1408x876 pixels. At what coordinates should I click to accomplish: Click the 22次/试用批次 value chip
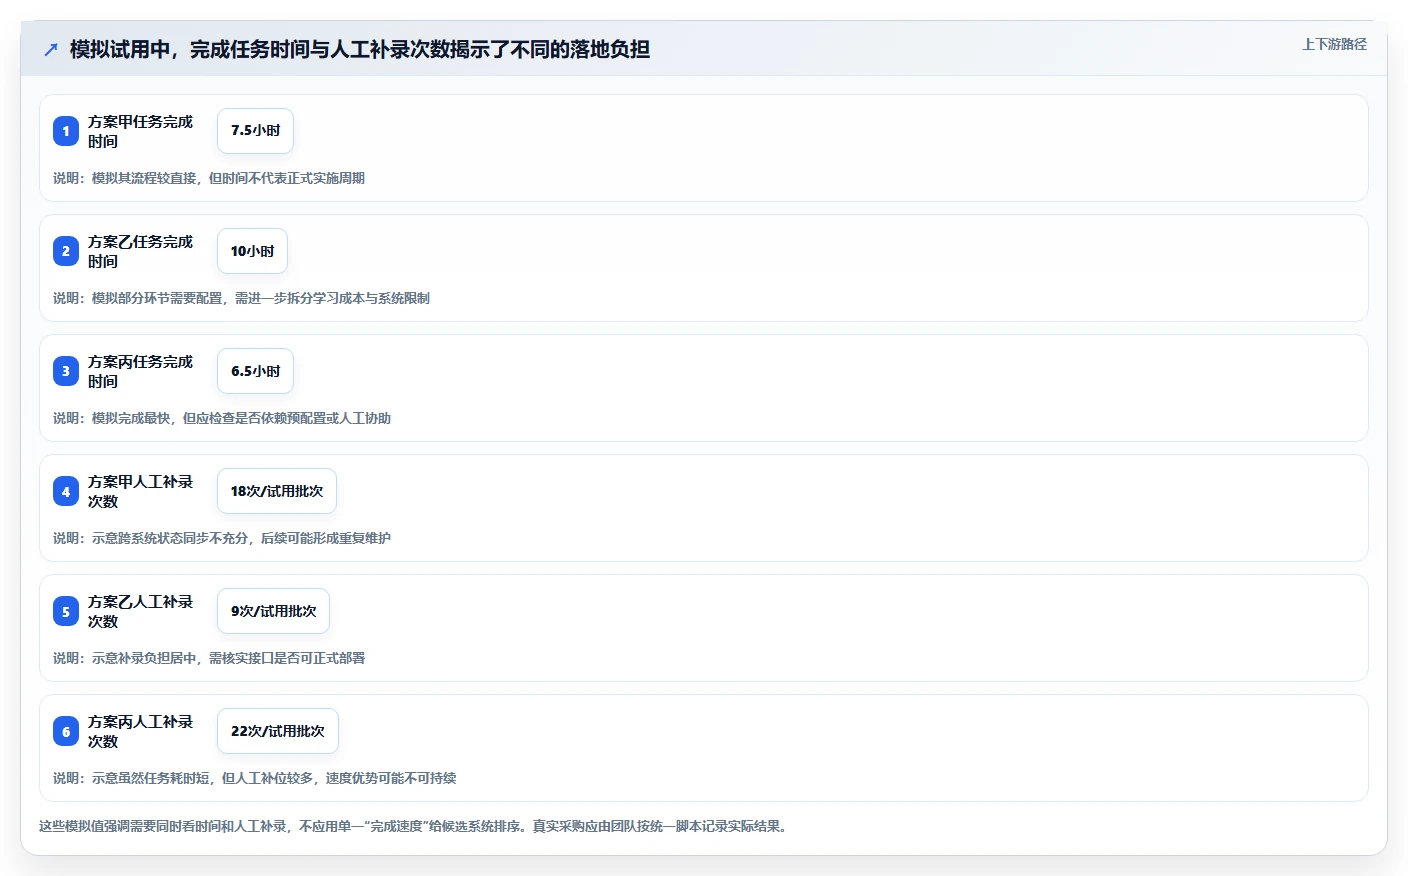click(x=278, y=731)
